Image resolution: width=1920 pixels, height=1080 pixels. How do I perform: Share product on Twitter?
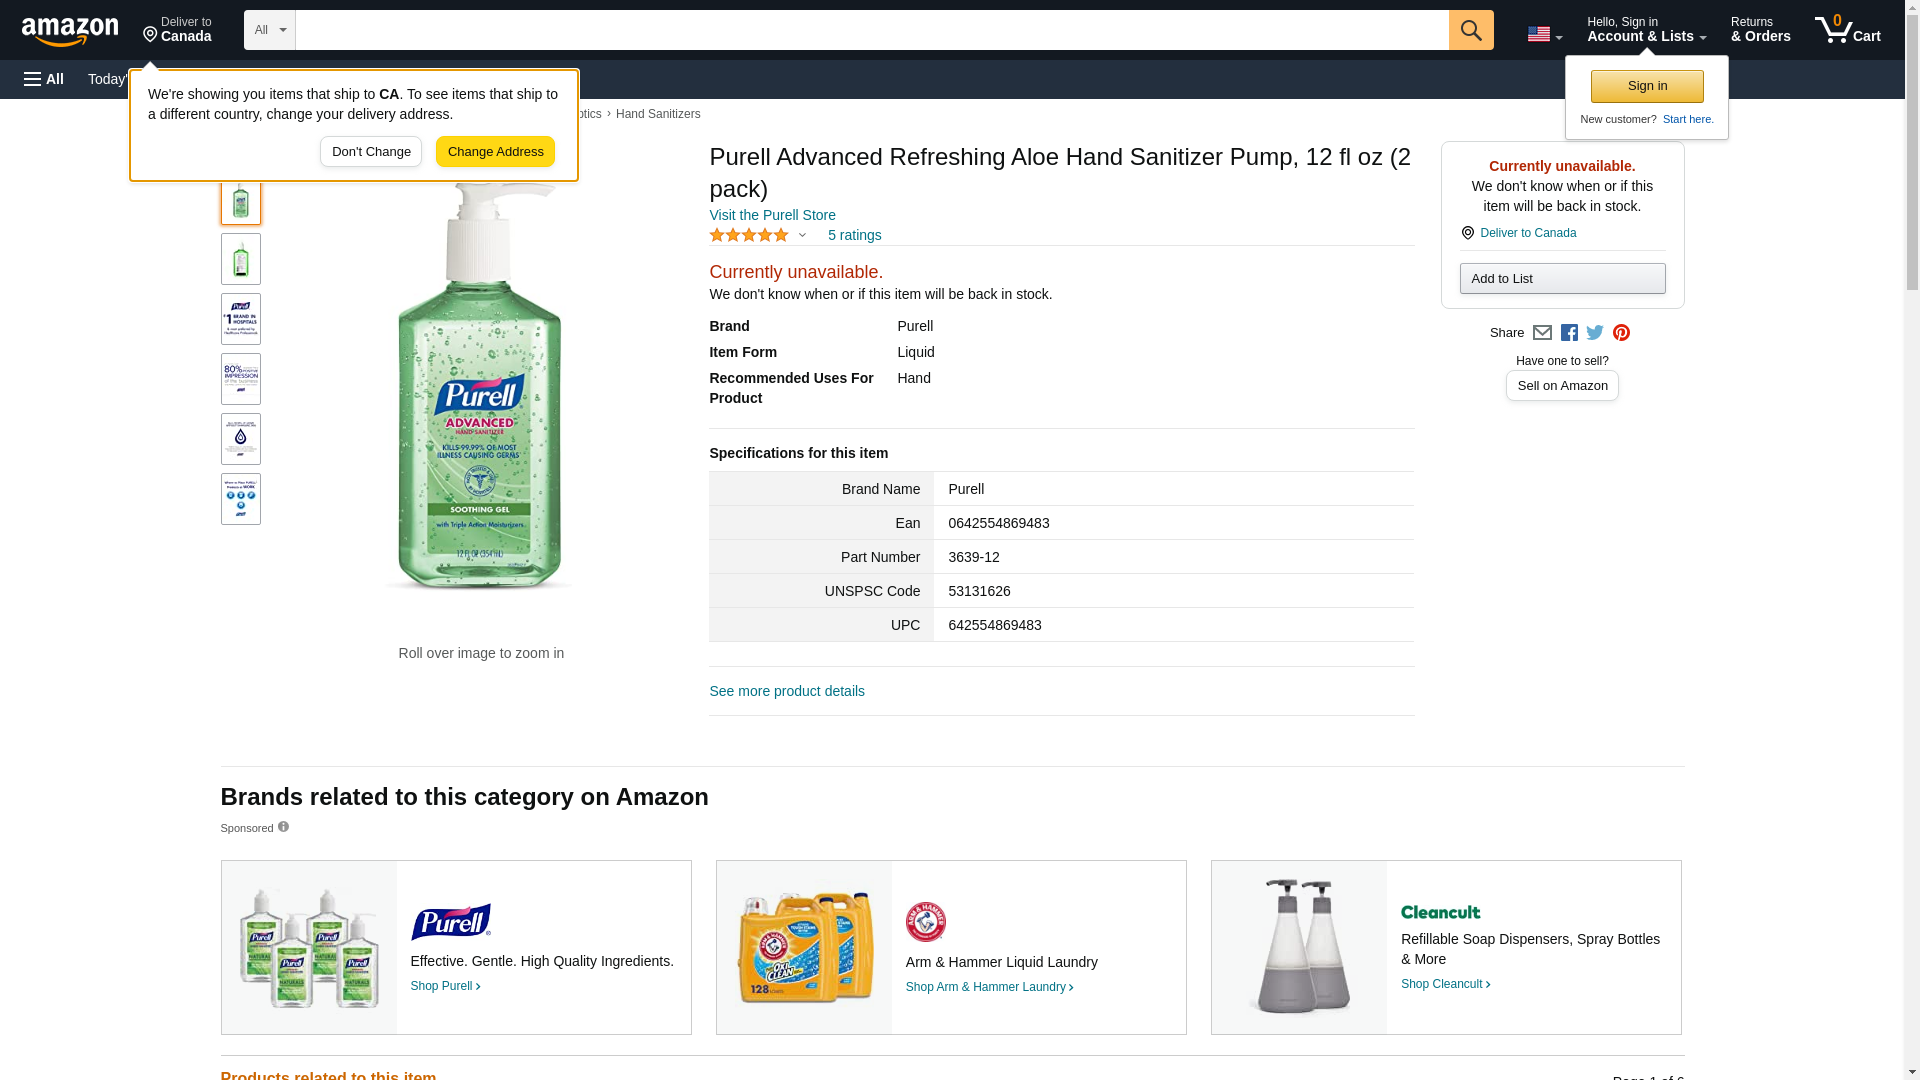[x=1595, y=333]
